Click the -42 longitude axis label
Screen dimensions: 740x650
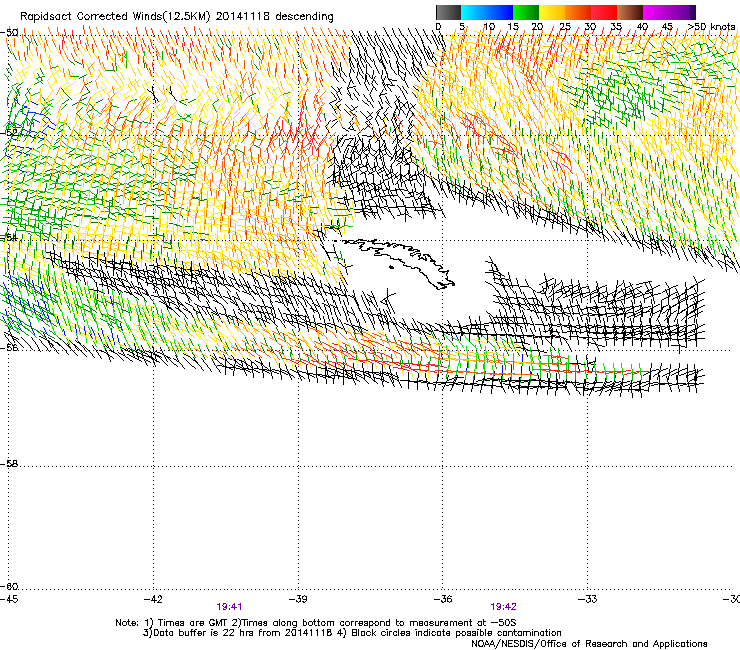pos(153,599)
